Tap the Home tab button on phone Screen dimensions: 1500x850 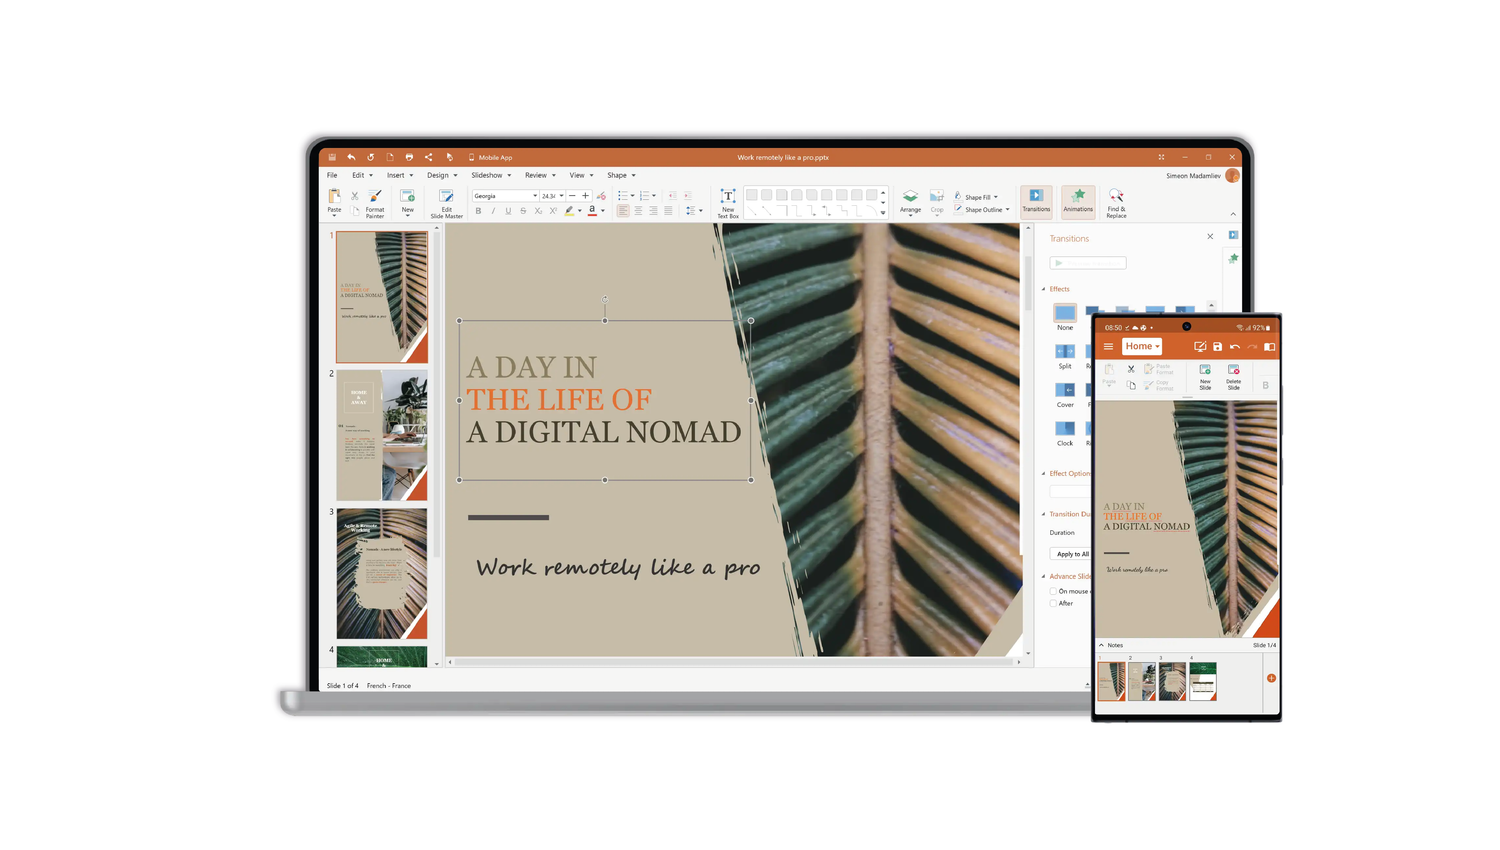pos(1141,347)
